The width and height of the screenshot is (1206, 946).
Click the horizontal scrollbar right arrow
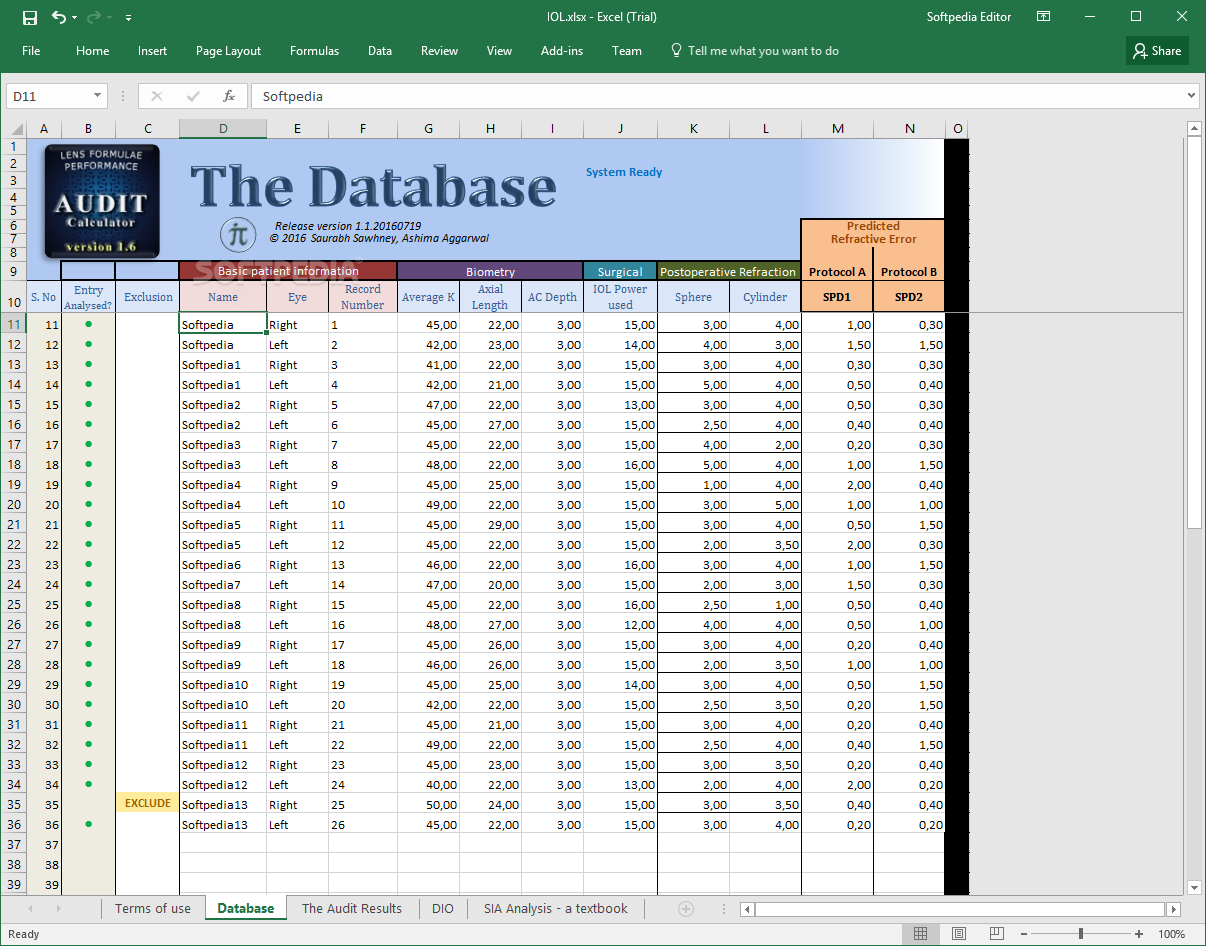point(1174,909)
